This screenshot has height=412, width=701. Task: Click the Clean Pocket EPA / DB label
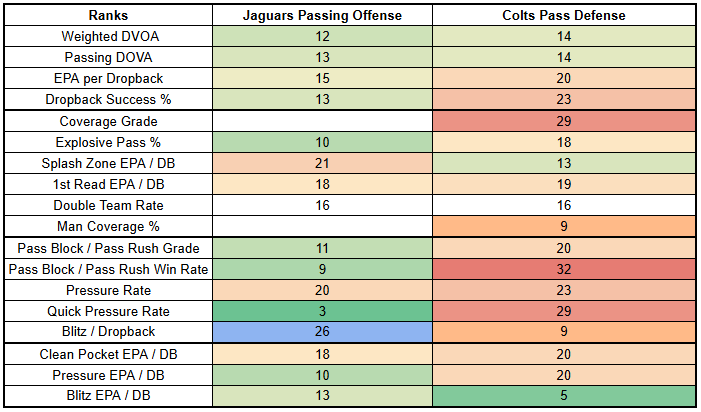106,354
